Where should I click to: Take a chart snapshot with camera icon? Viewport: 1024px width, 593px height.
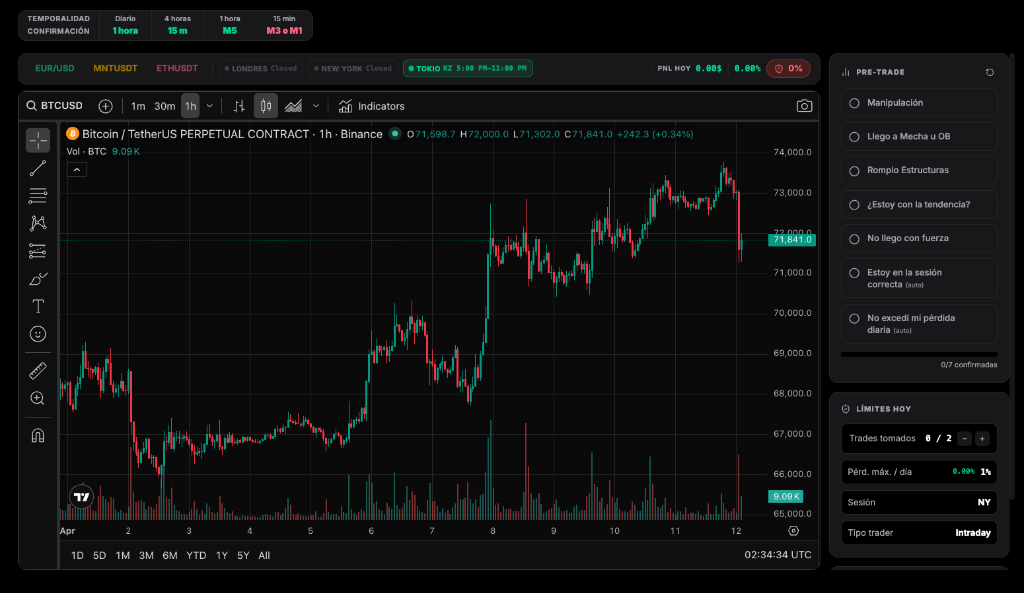(805, 105)
